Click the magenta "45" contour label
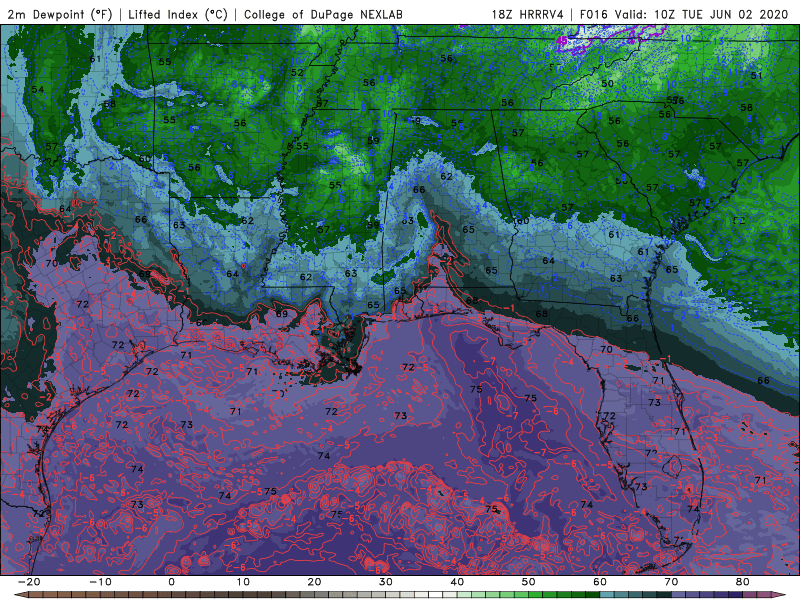Screen dimensions: 800x600 (x=562, y=40)
